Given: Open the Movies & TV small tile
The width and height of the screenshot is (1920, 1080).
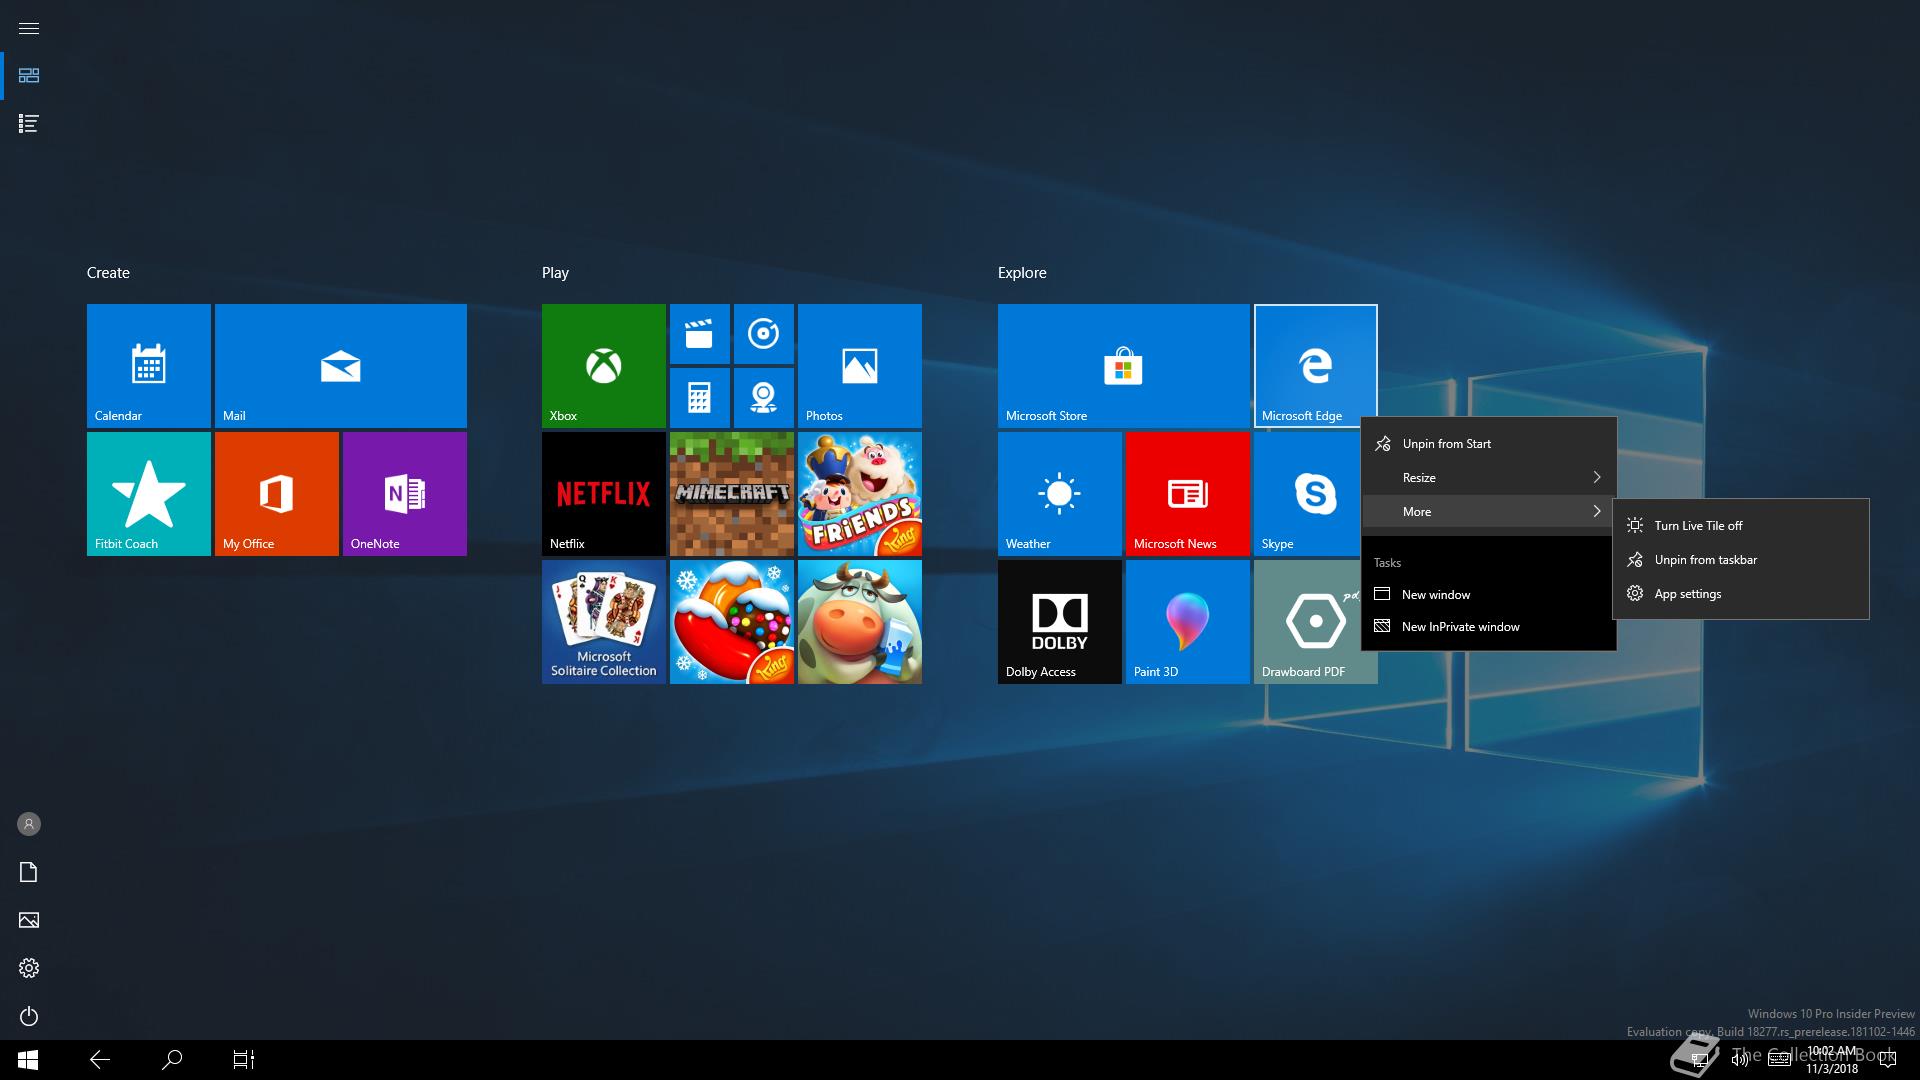Looking at the screenshot, I should click(x=699, y=334).
